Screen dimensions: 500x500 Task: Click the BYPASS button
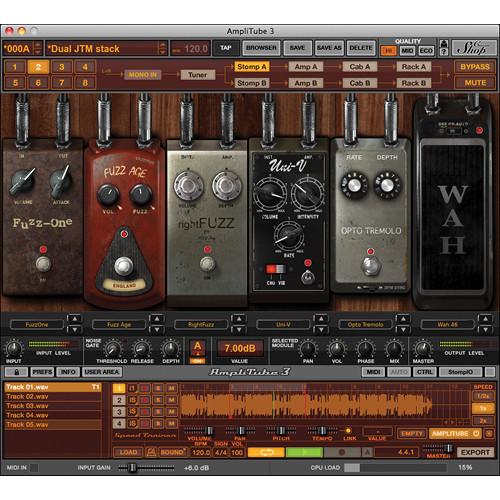475,67
